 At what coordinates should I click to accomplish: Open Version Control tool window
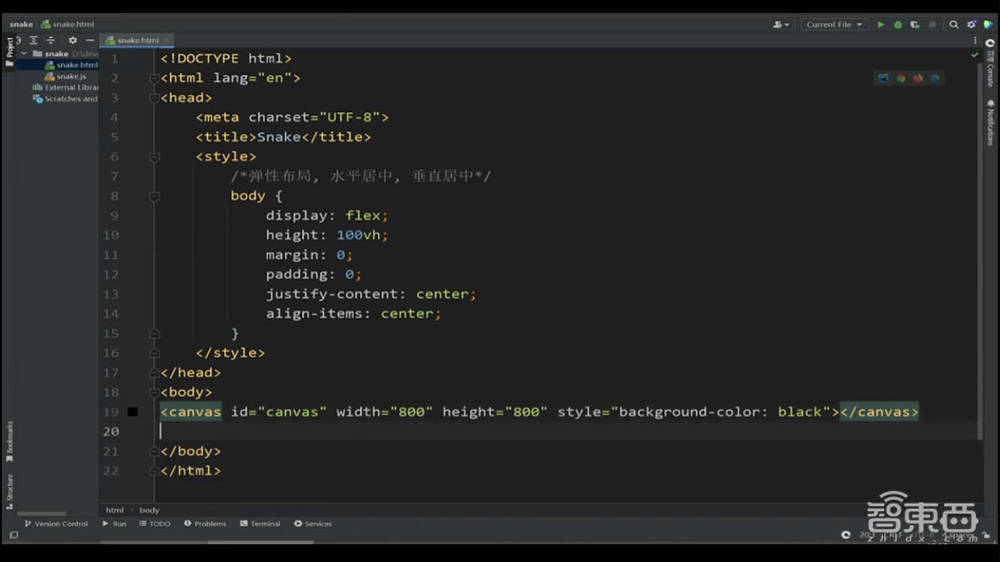(x=56, y=524)
